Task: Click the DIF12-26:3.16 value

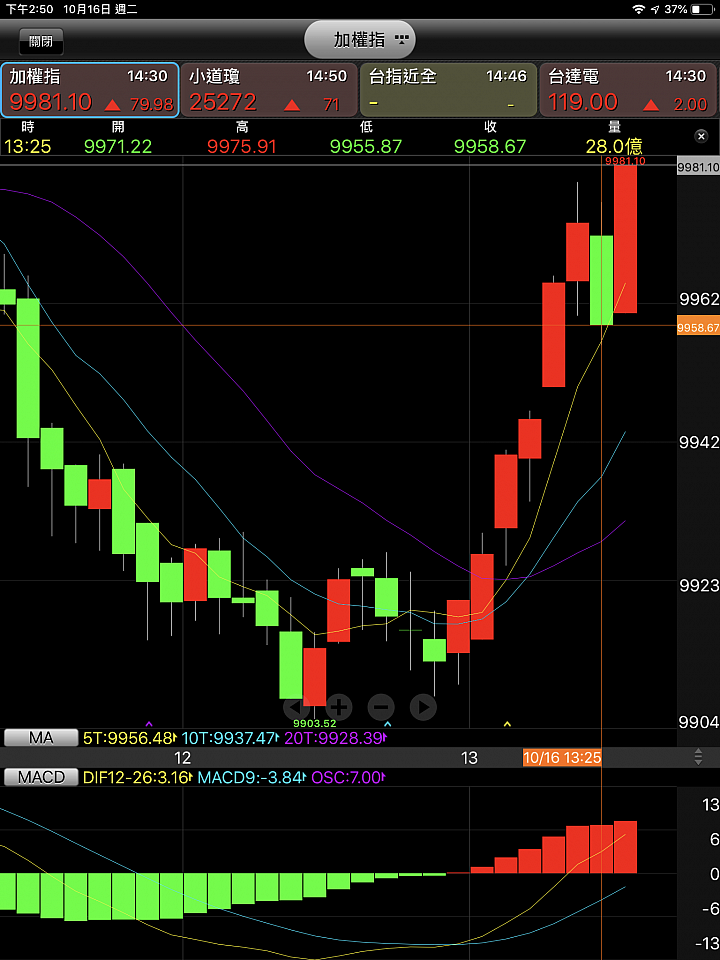Action: (x=138, y=778)
